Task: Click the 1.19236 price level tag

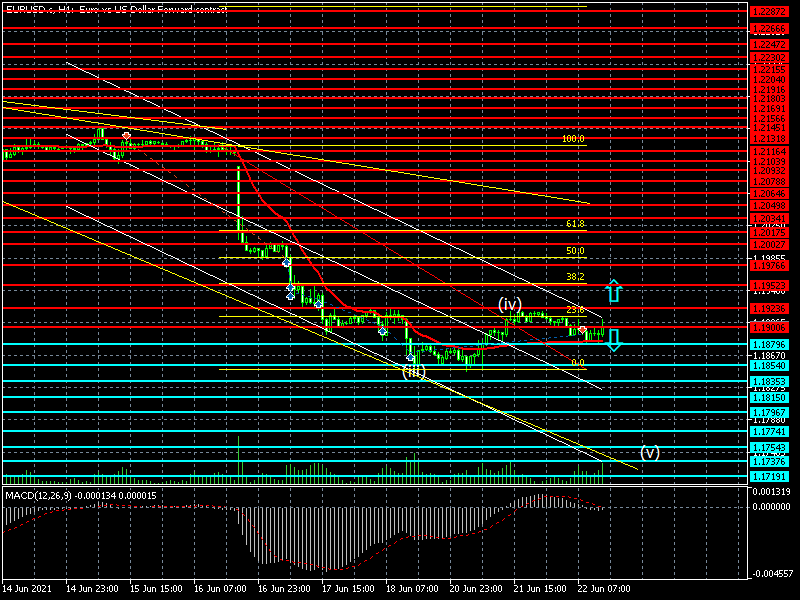Action: point(769,308)
